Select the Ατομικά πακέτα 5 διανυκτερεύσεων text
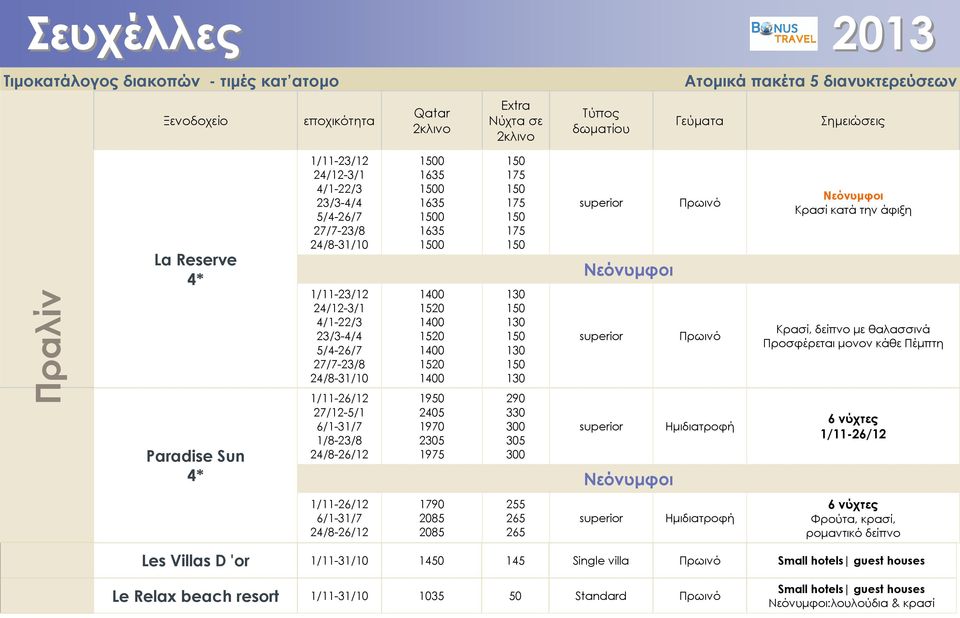 (x=820, y=81)
